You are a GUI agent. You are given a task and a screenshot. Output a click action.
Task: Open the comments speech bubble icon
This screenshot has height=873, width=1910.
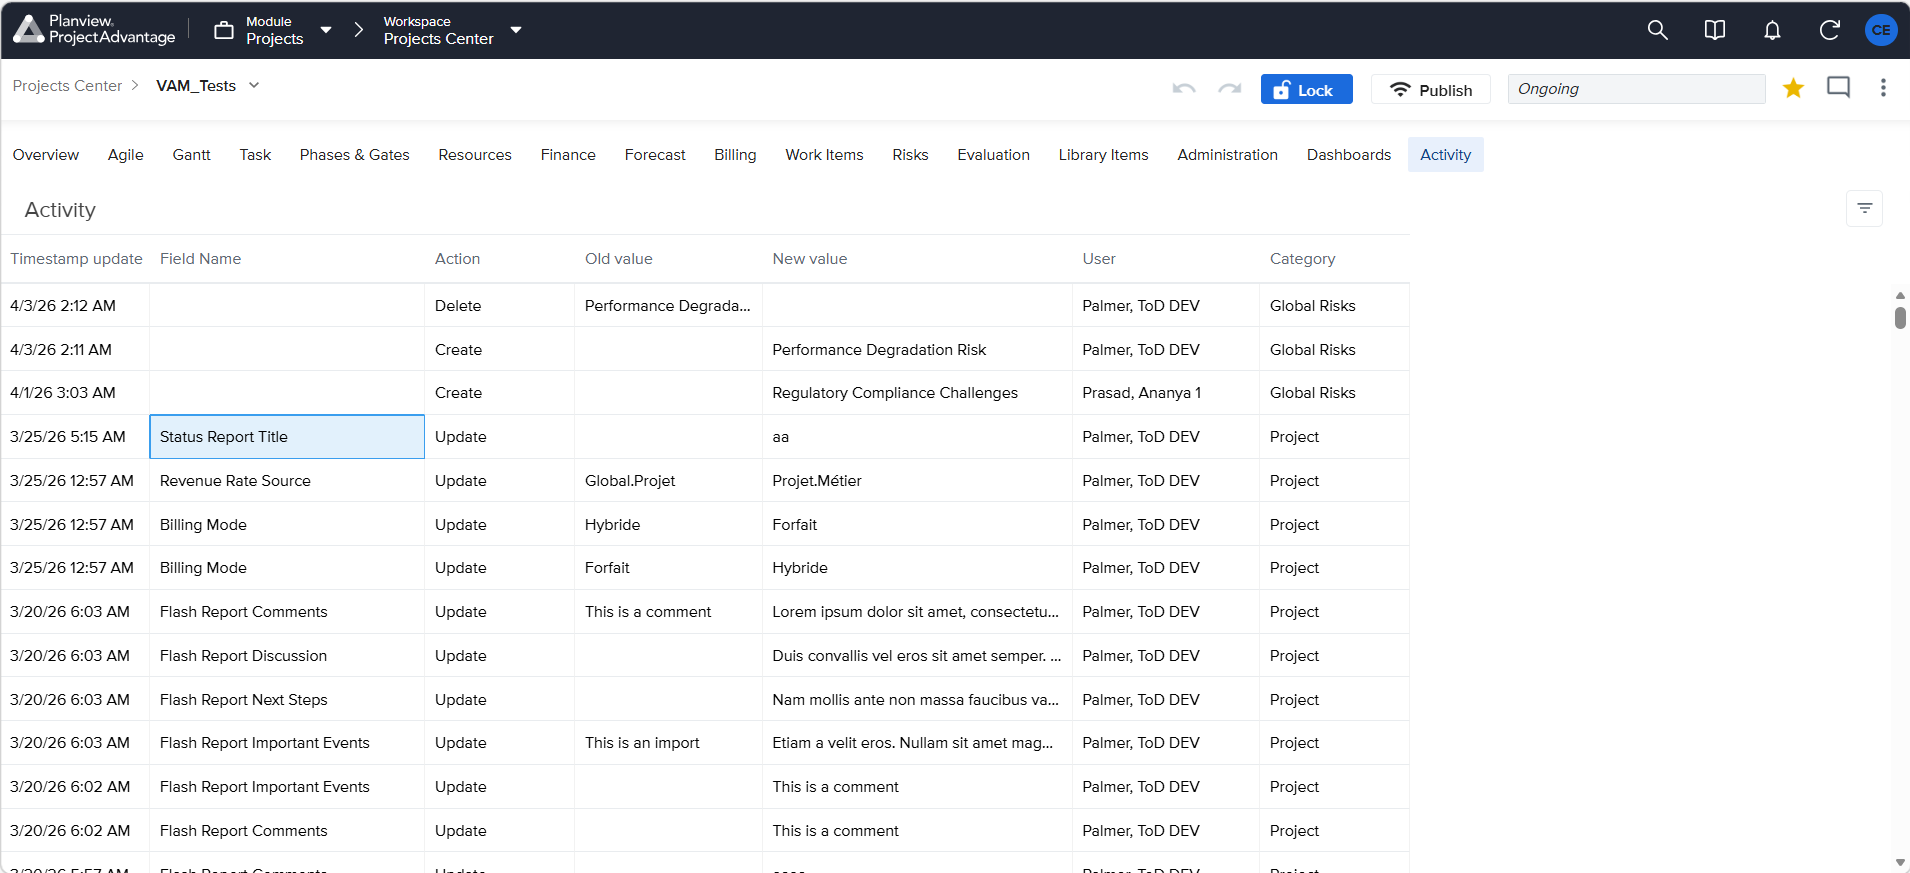tap(1838, 87)
